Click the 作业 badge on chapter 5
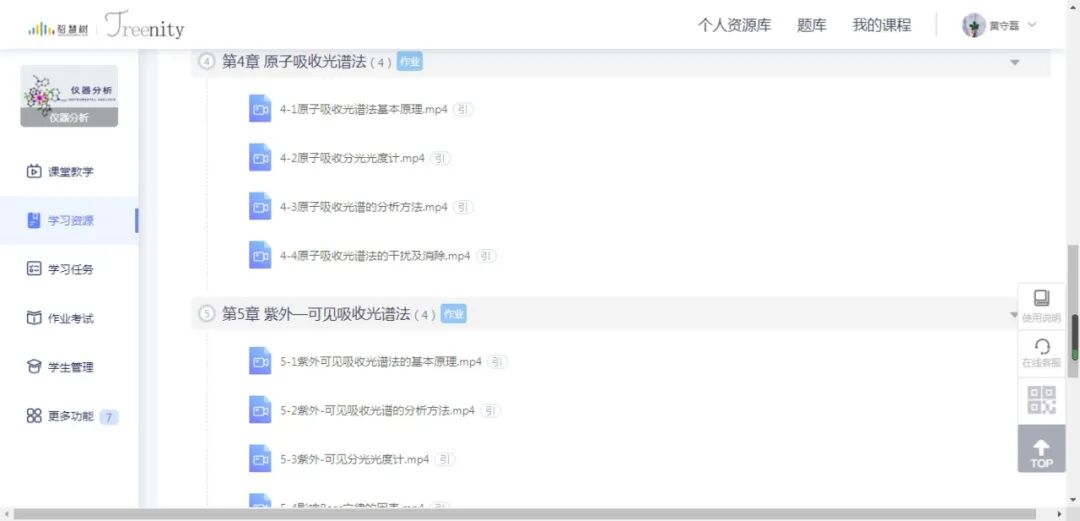Image resolution: width=1080 pixels, height=521 pixels. (x=453, y=314)
